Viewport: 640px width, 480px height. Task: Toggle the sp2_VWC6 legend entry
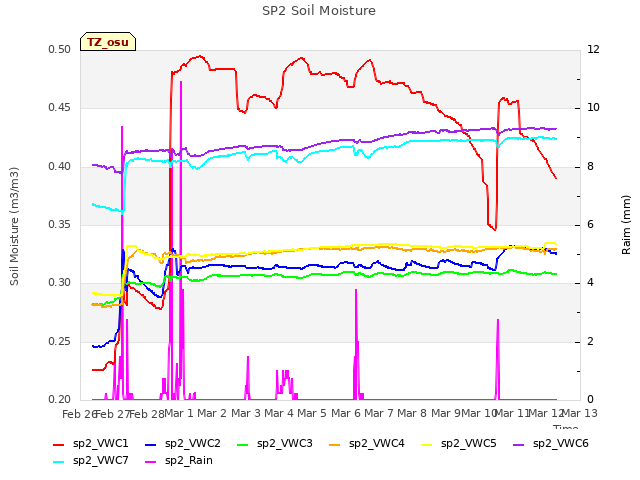click(x=551, y=444)
